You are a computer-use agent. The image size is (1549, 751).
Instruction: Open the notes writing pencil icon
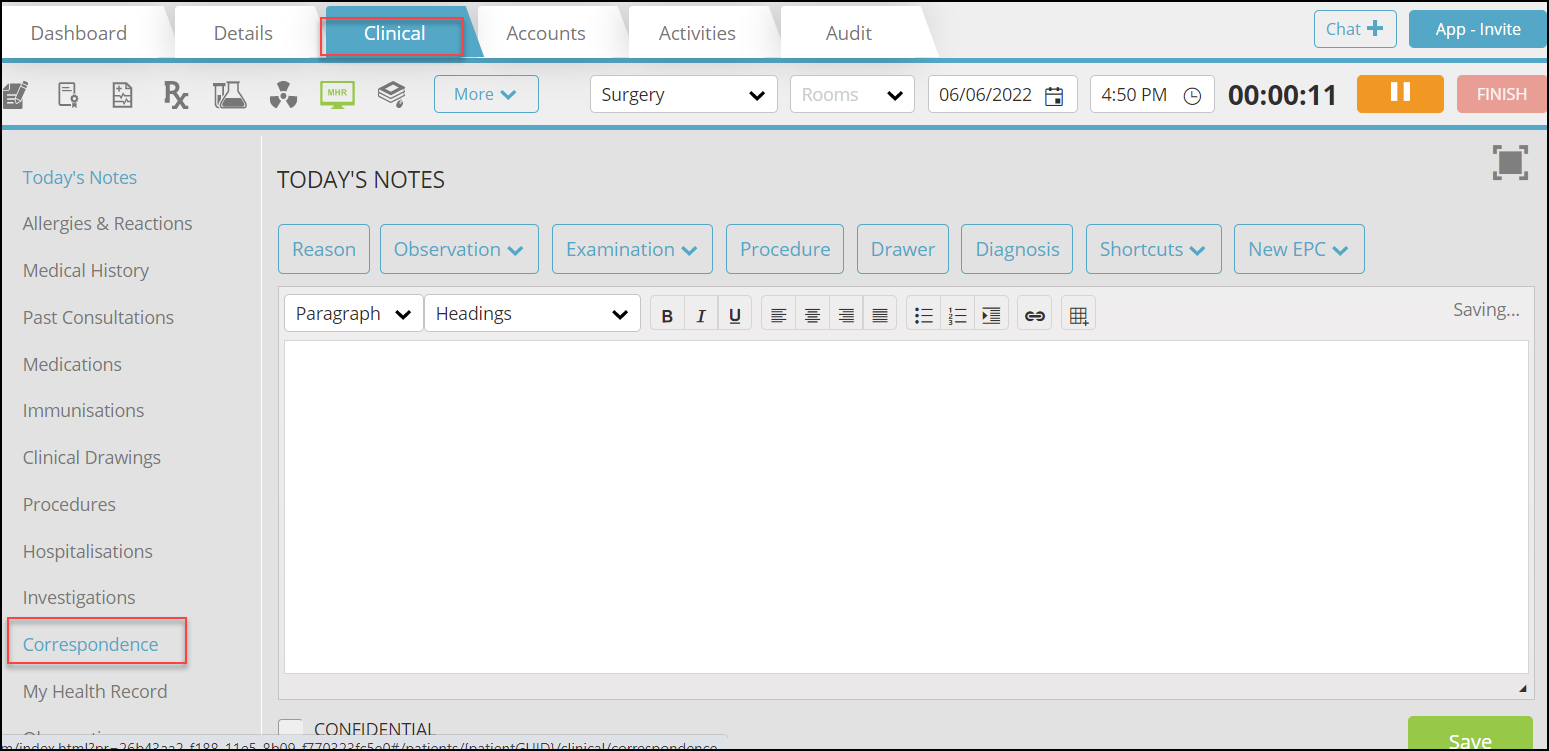(14, 95)
